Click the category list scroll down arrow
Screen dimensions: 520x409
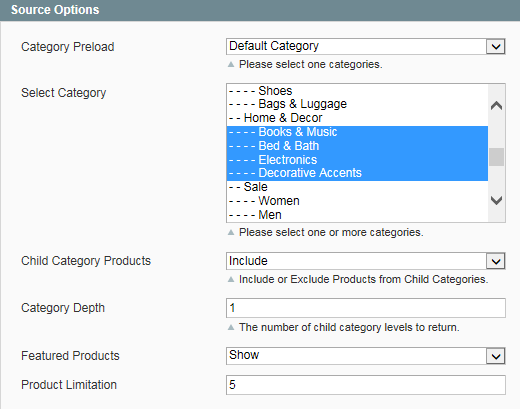[496, 200]
